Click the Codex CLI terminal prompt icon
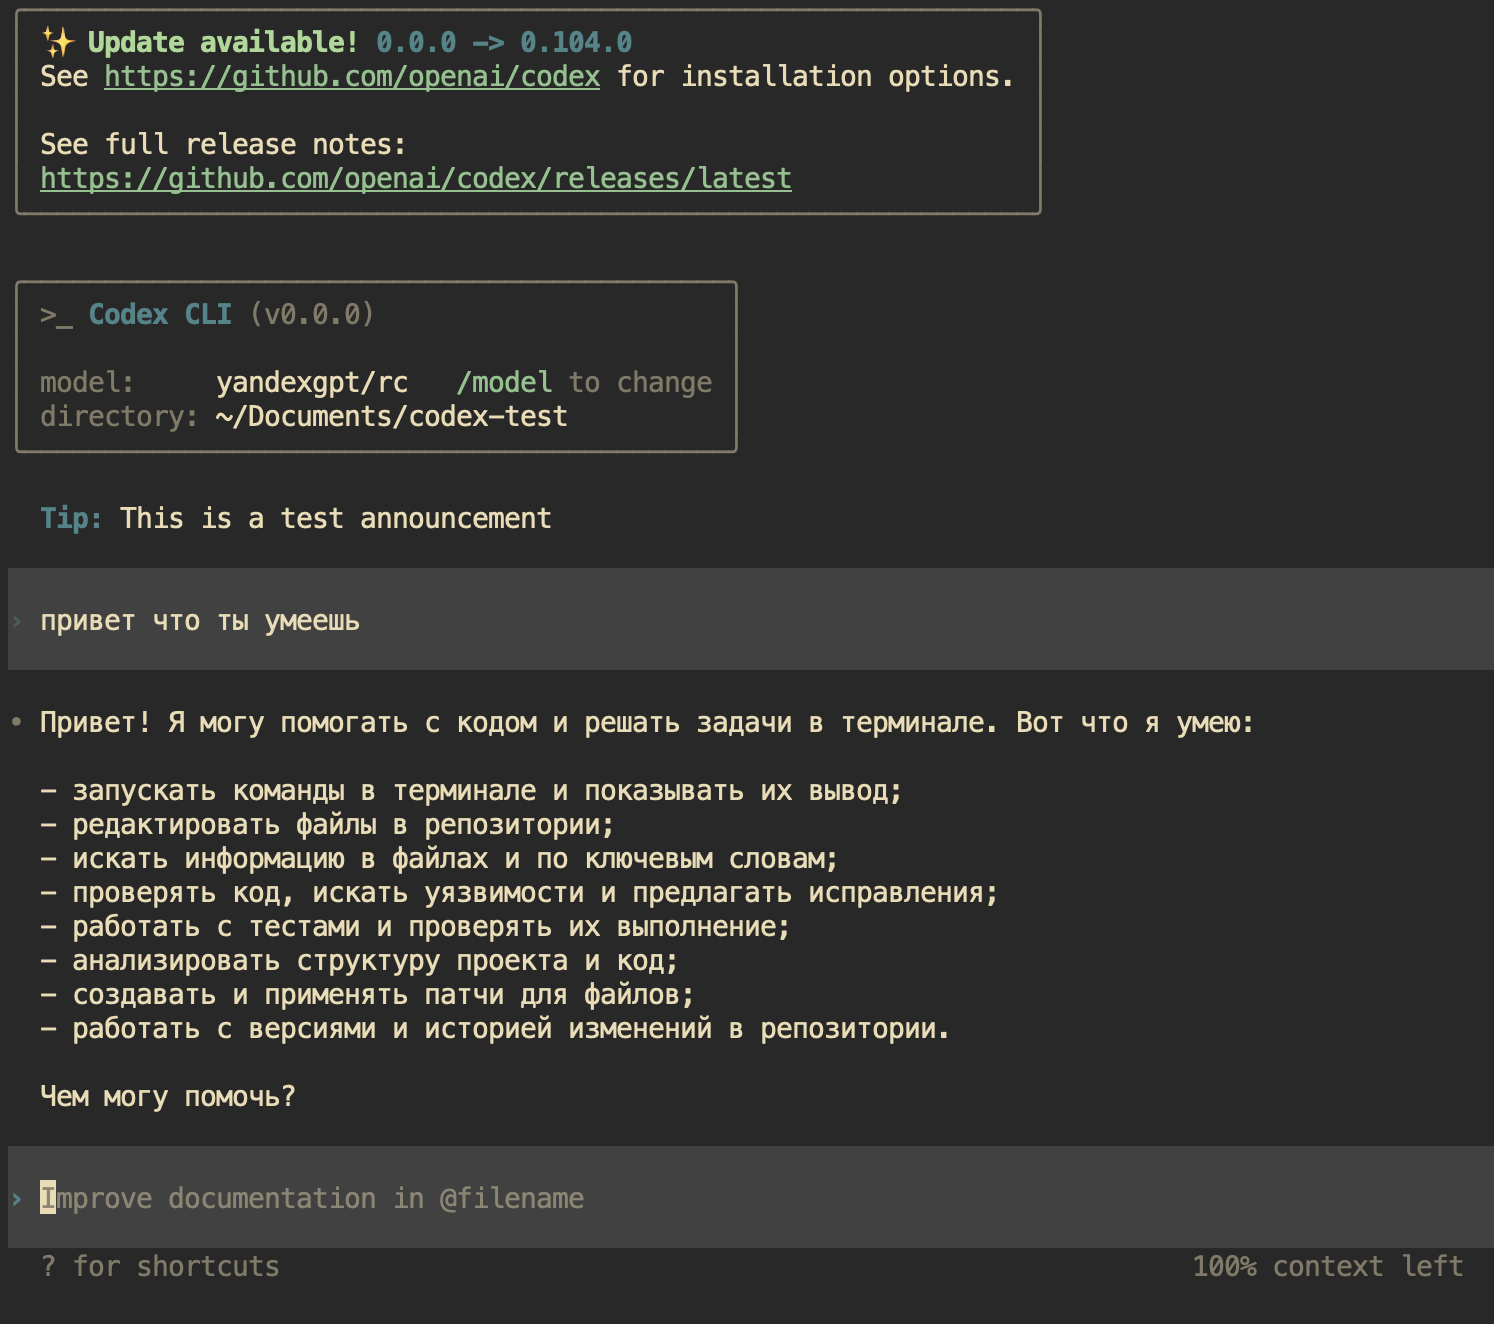Image resolution: width=1494 pixels, height=1324 pixels. 55,314
